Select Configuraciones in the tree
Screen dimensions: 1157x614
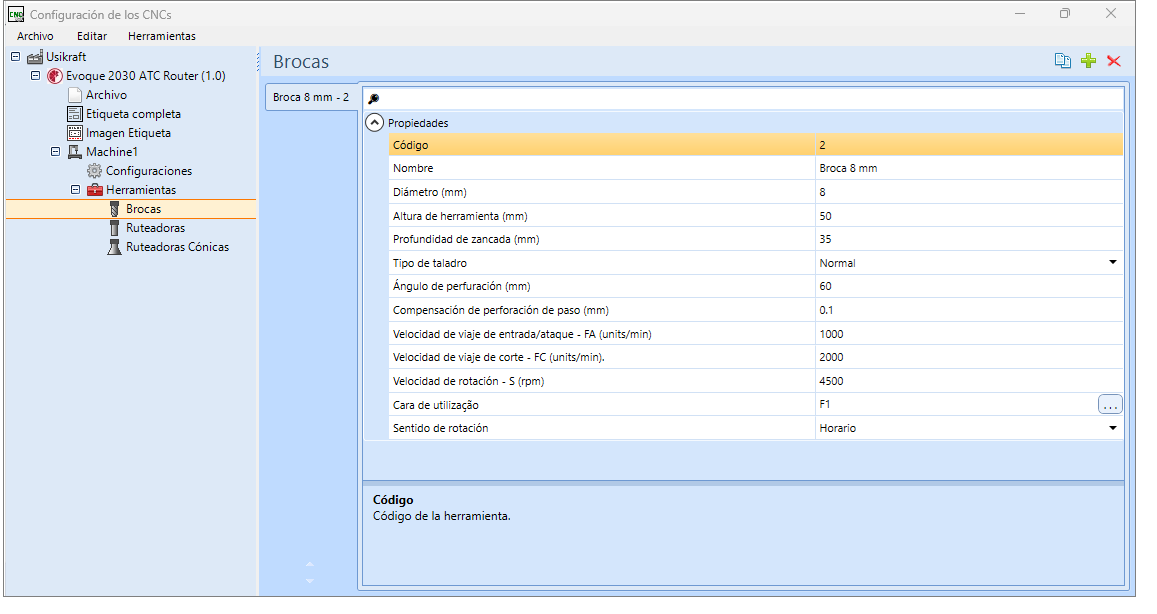(x=149, y=171)
